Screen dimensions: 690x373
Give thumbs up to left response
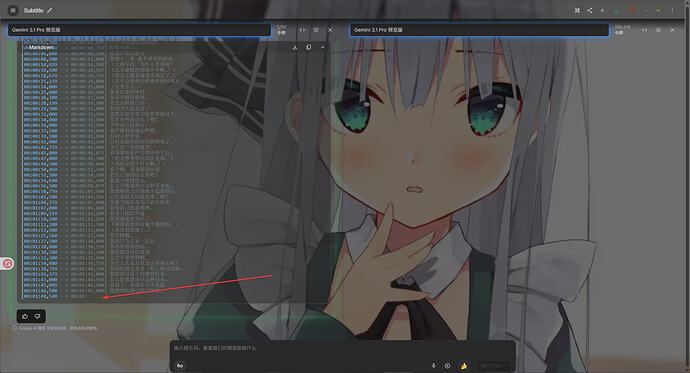coord(25,316)
